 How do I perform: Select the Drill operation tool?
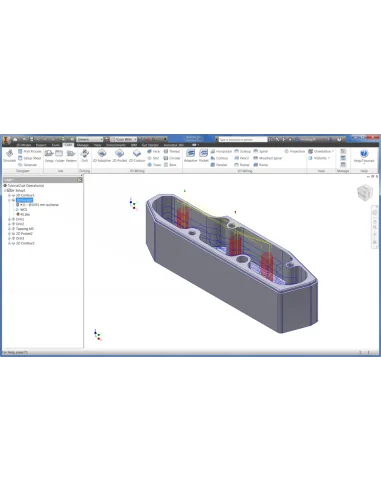coord(85,156)
